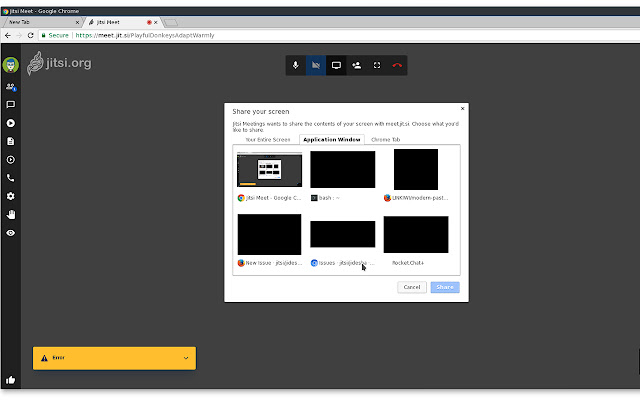Toggle the camera off icon
Viewport: 640px width, 400px height.
pyautogui.click(x=316, y=65)
